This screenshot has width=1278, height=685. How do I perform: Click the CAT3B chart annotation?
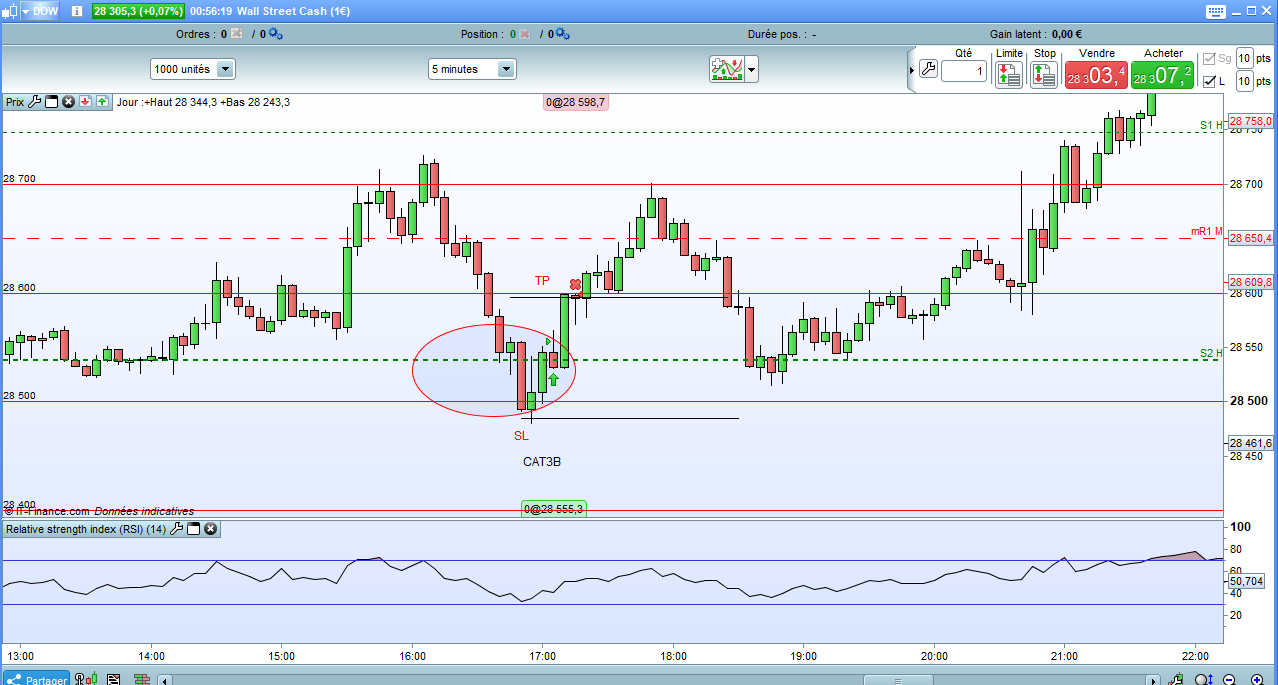click(x=542, y=462)
